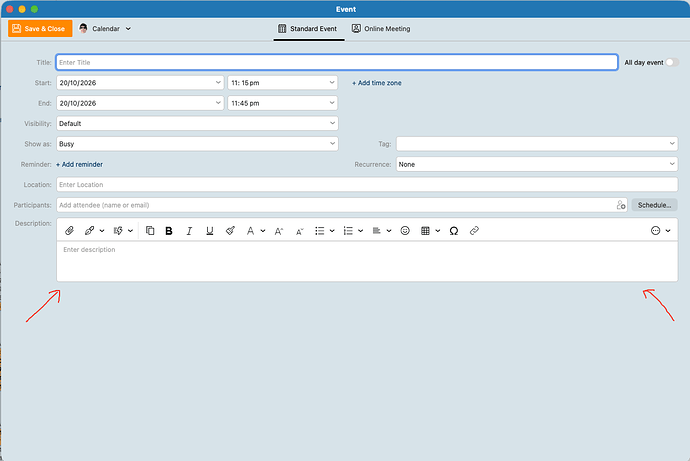Click the copy formatting pages icon
Viewport: 690px width, 461px height.
point(150,230)
